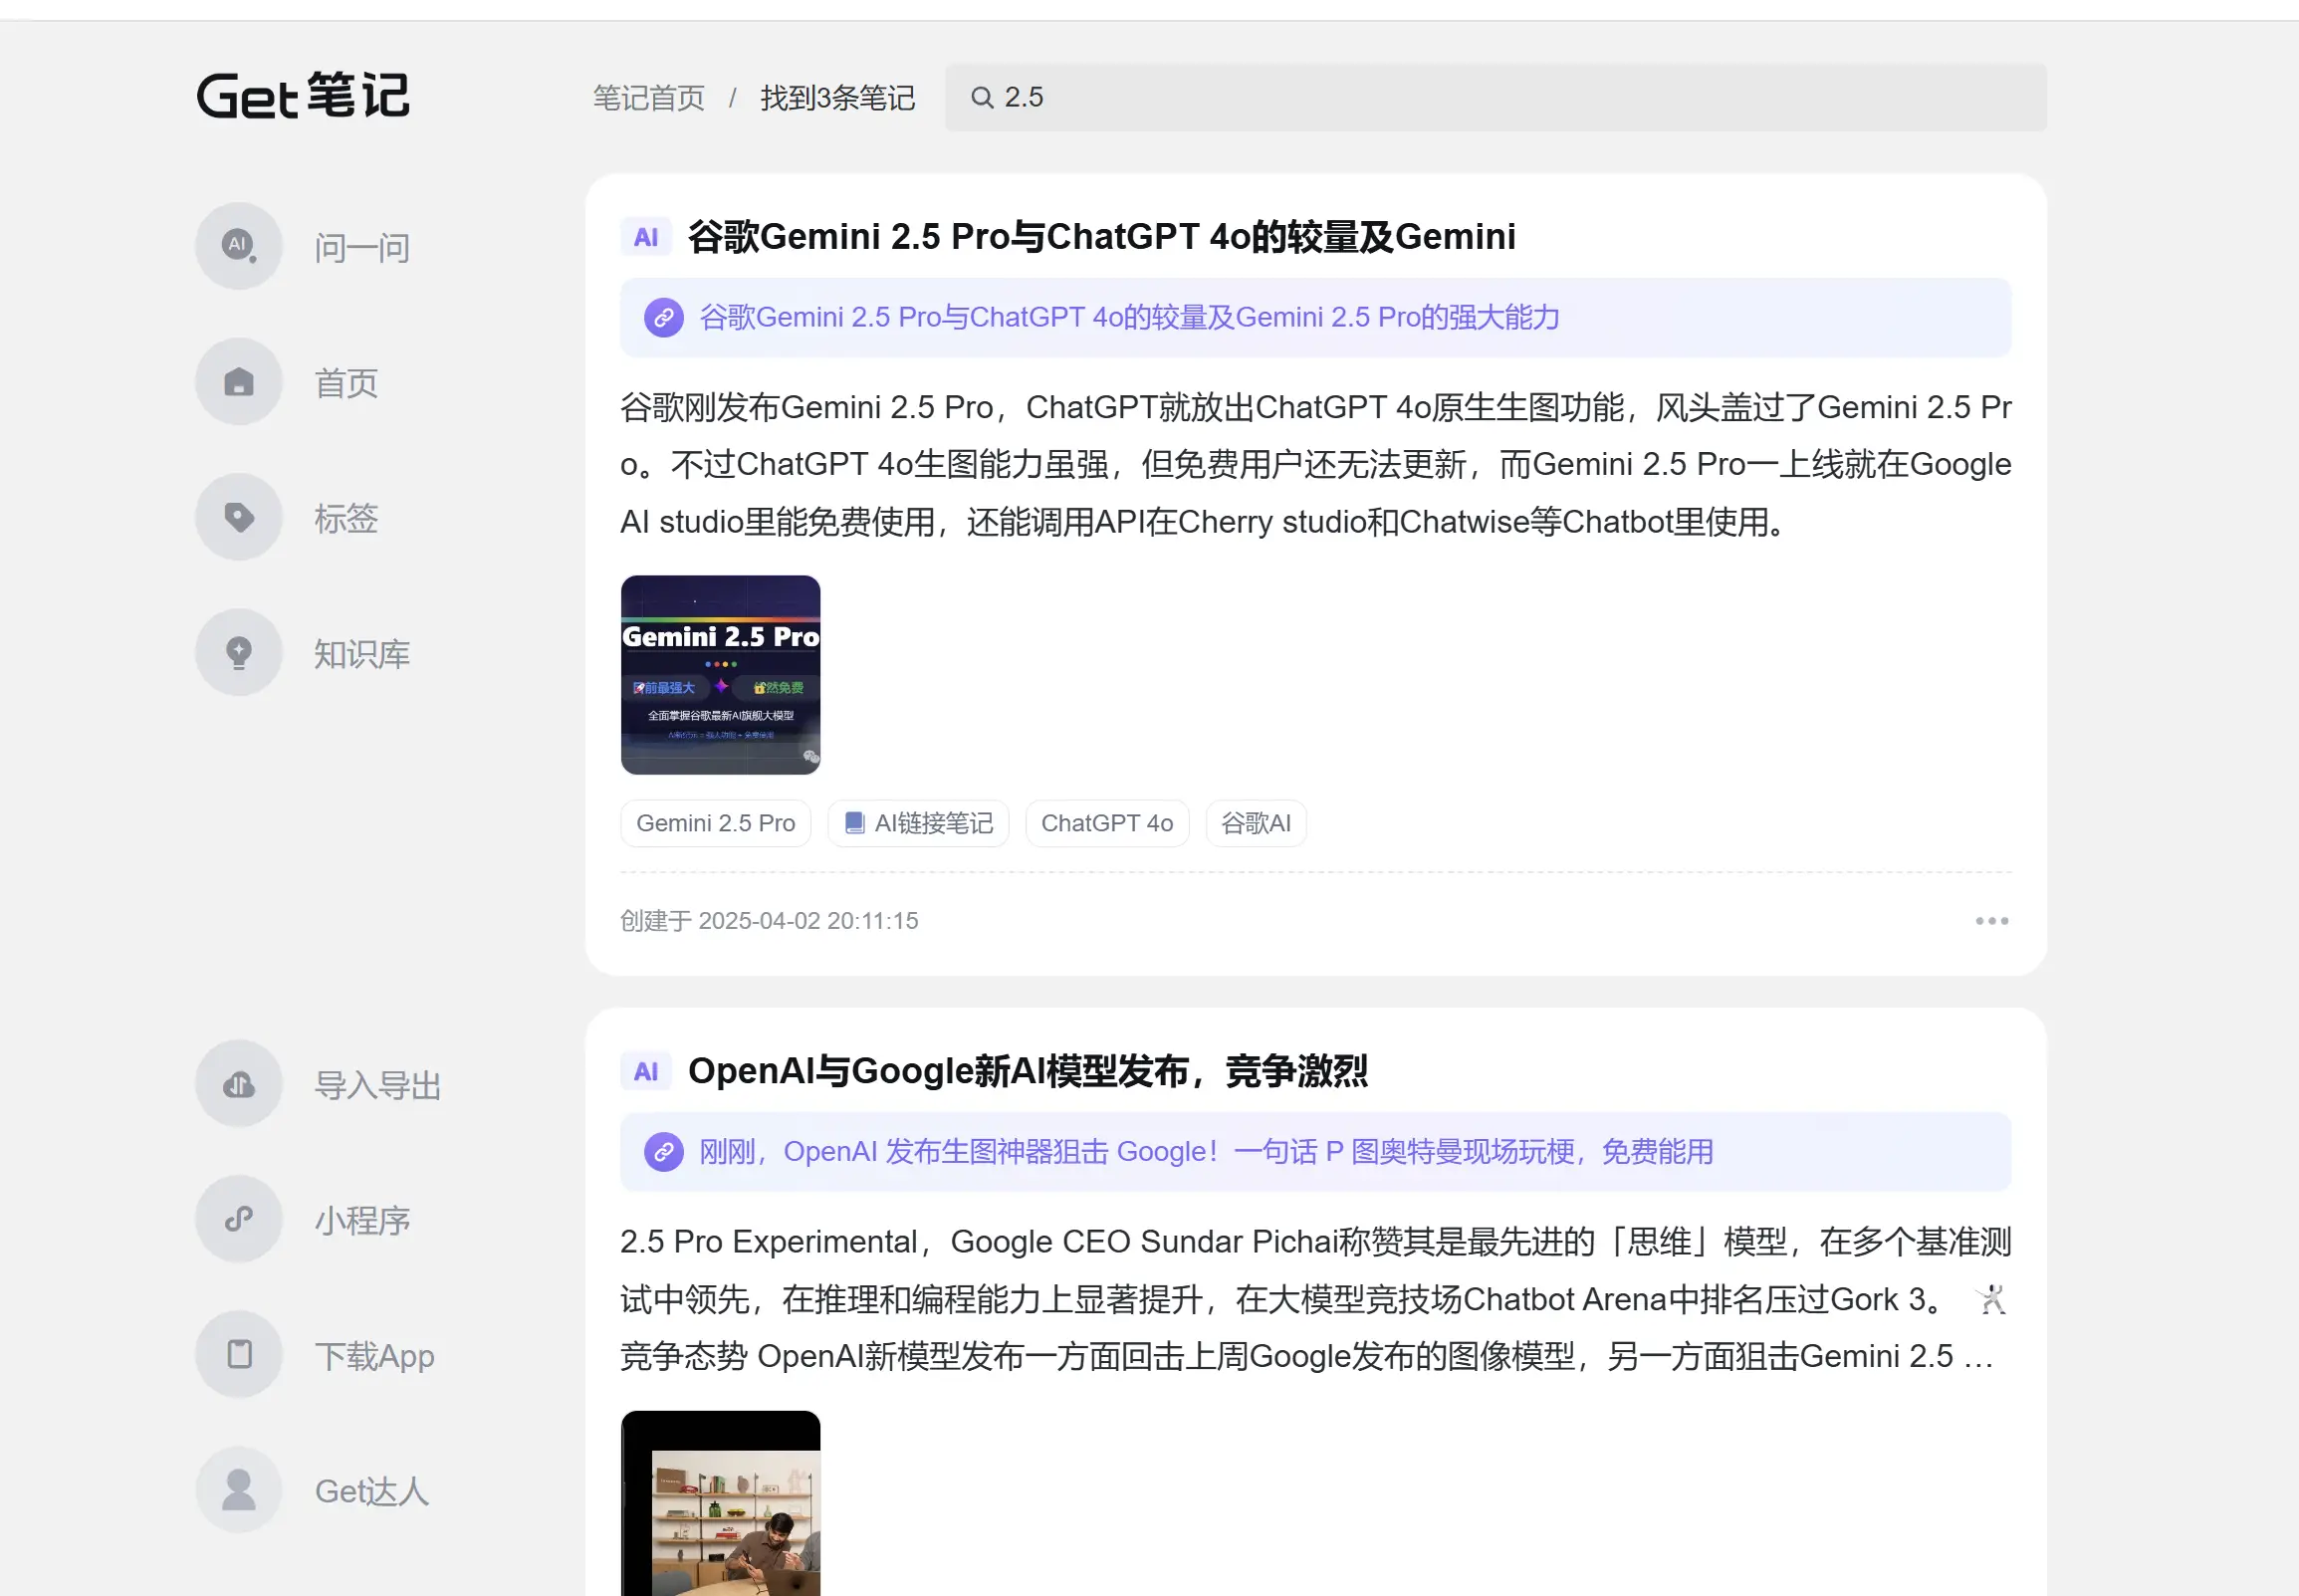
Task: Click the 导入导出 cloud icon
Action: 239,1084
